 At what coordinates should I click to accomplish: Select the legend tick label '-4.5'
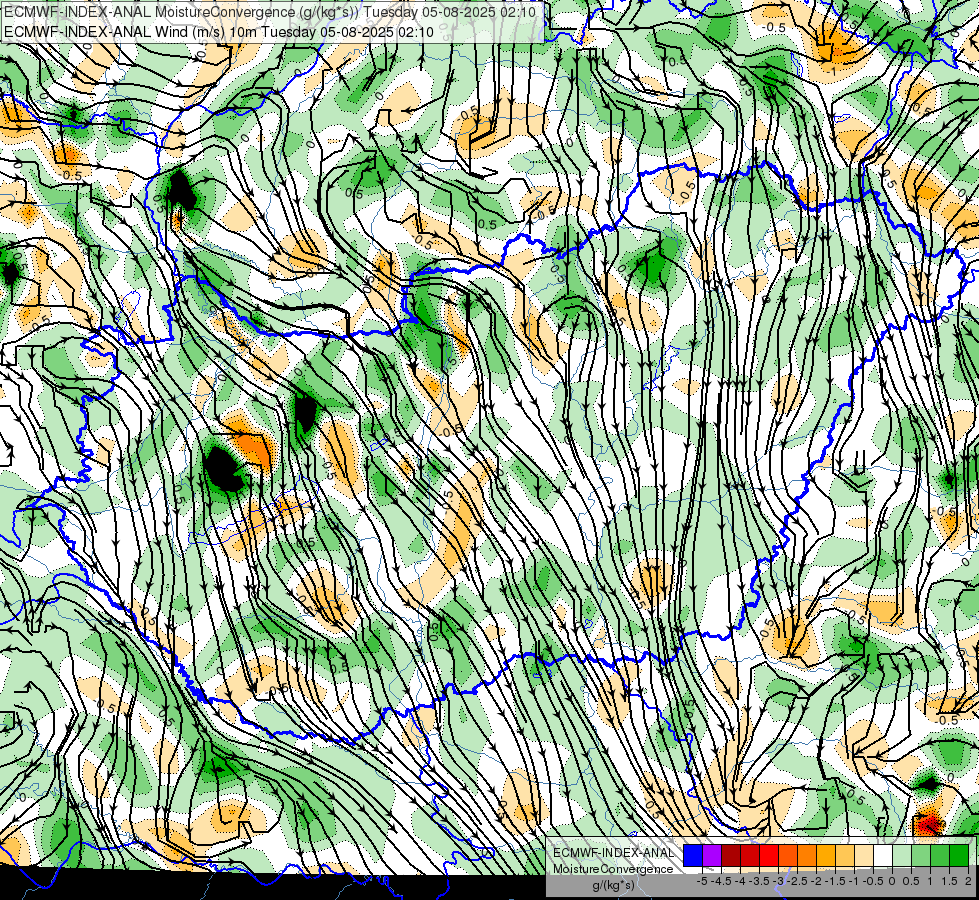click(x=721, y=881)
